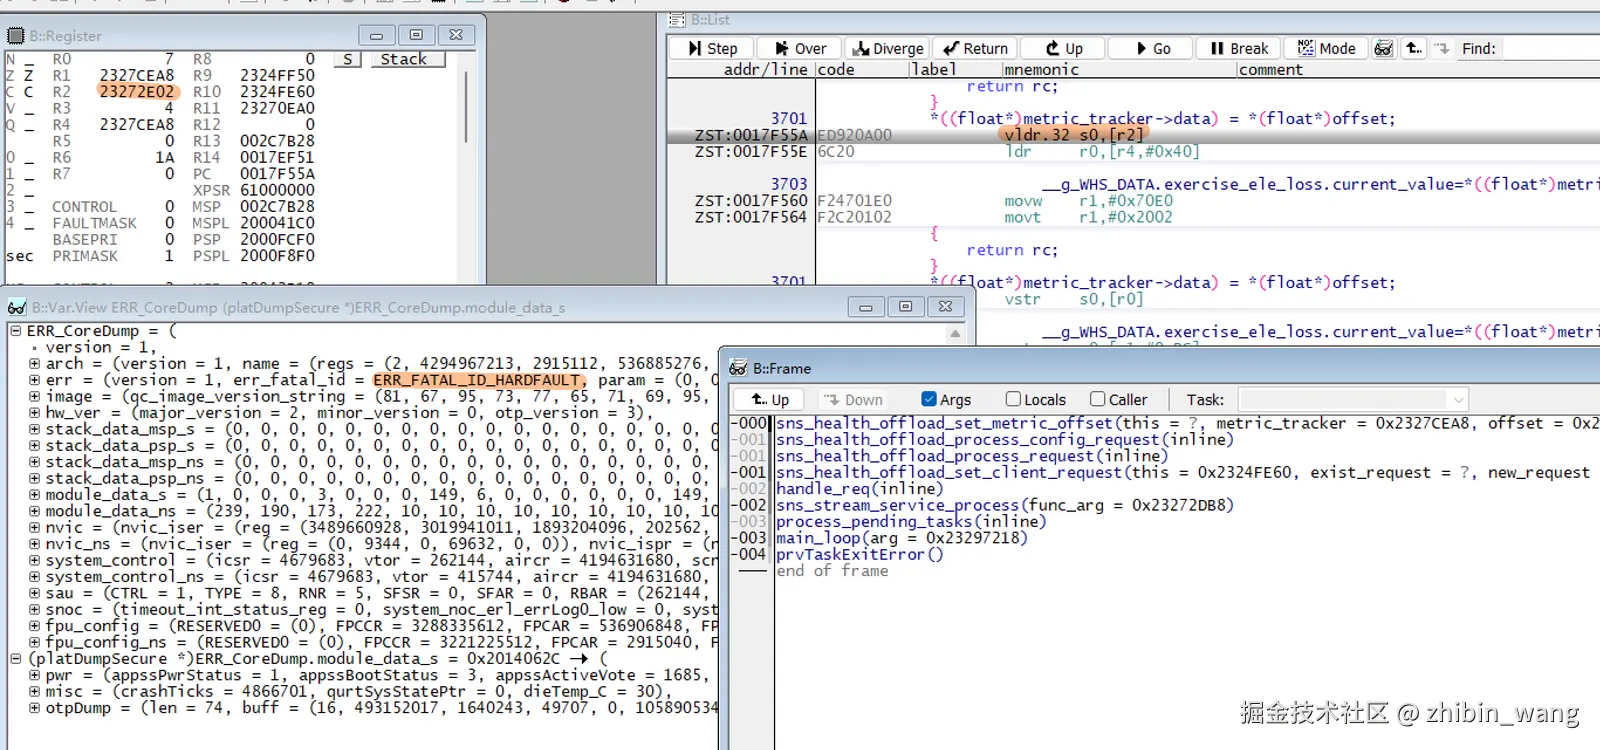Click the grayed arrow icon before Find
Screen dimensions: 1600x750
[x=1442, y=48]
